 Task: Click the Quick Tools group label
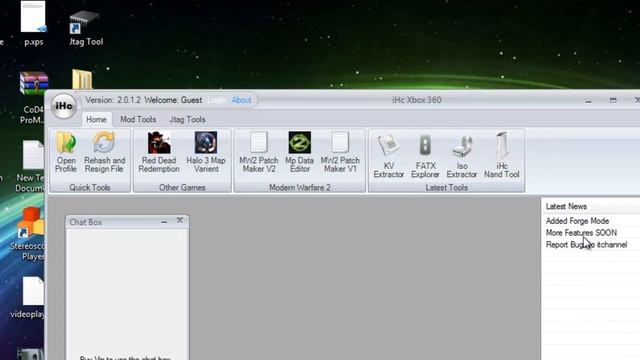tap(90, 188)
